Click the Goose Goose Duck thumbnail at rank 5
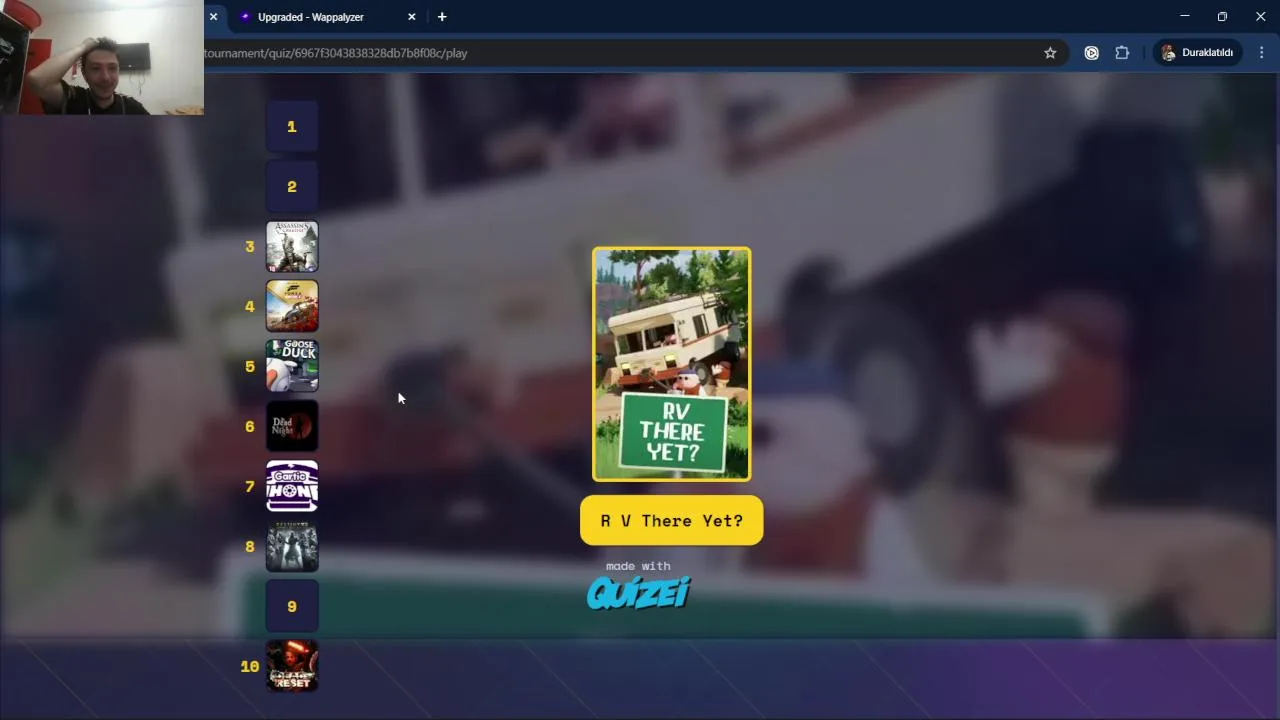 (292, 366)
